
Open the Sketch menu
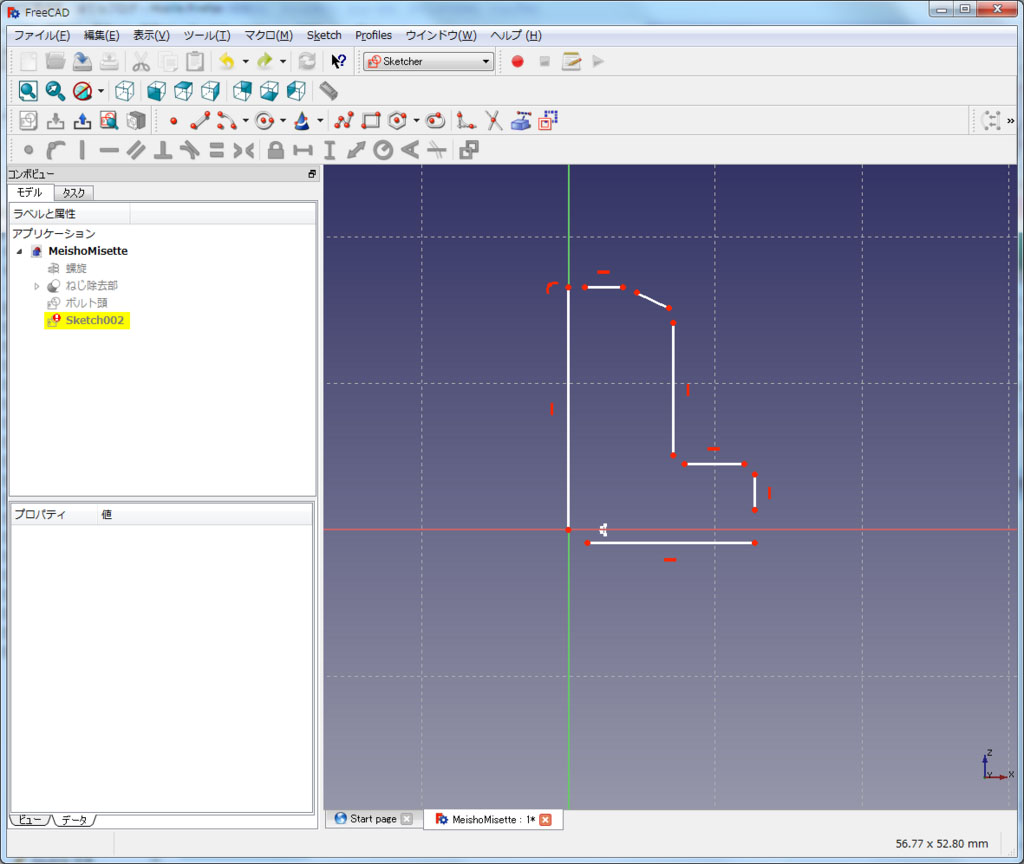click(324, 35)
